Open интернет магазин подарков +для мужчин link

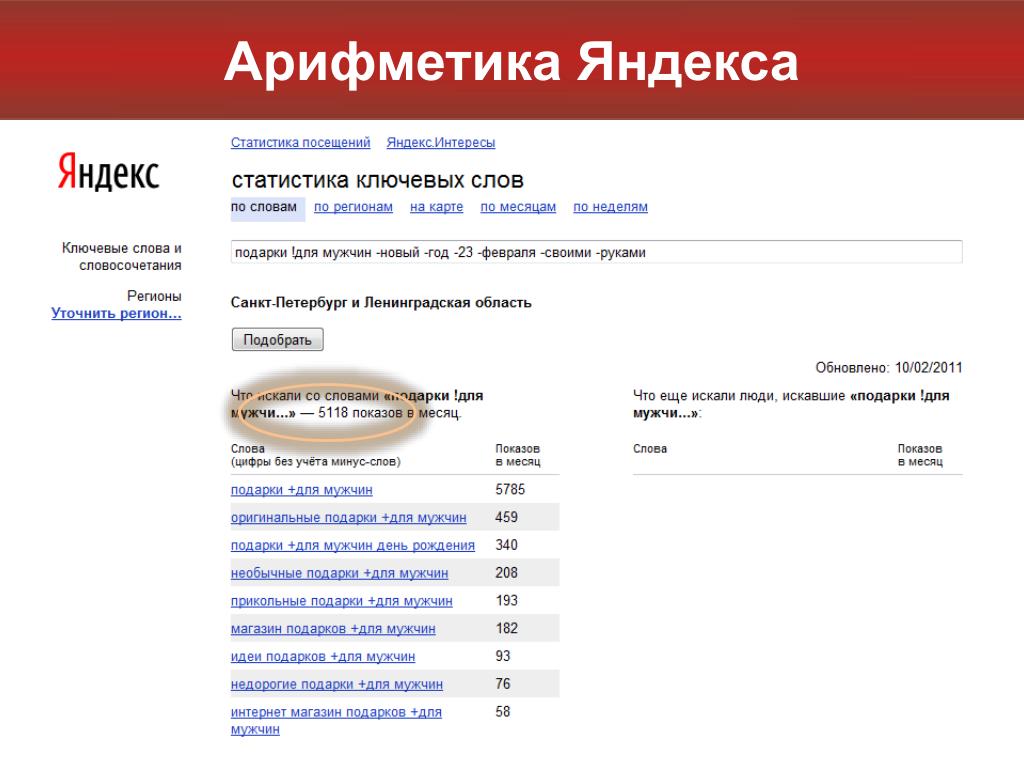(x=336, y=720)
